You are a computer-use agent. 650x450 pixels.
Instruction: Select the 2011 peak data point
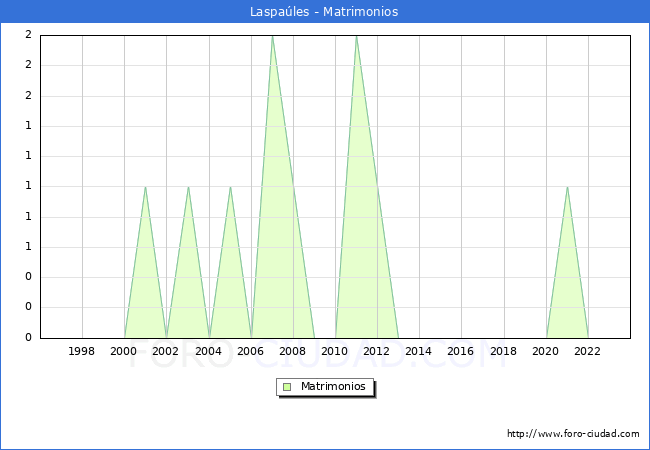point(356,36)
